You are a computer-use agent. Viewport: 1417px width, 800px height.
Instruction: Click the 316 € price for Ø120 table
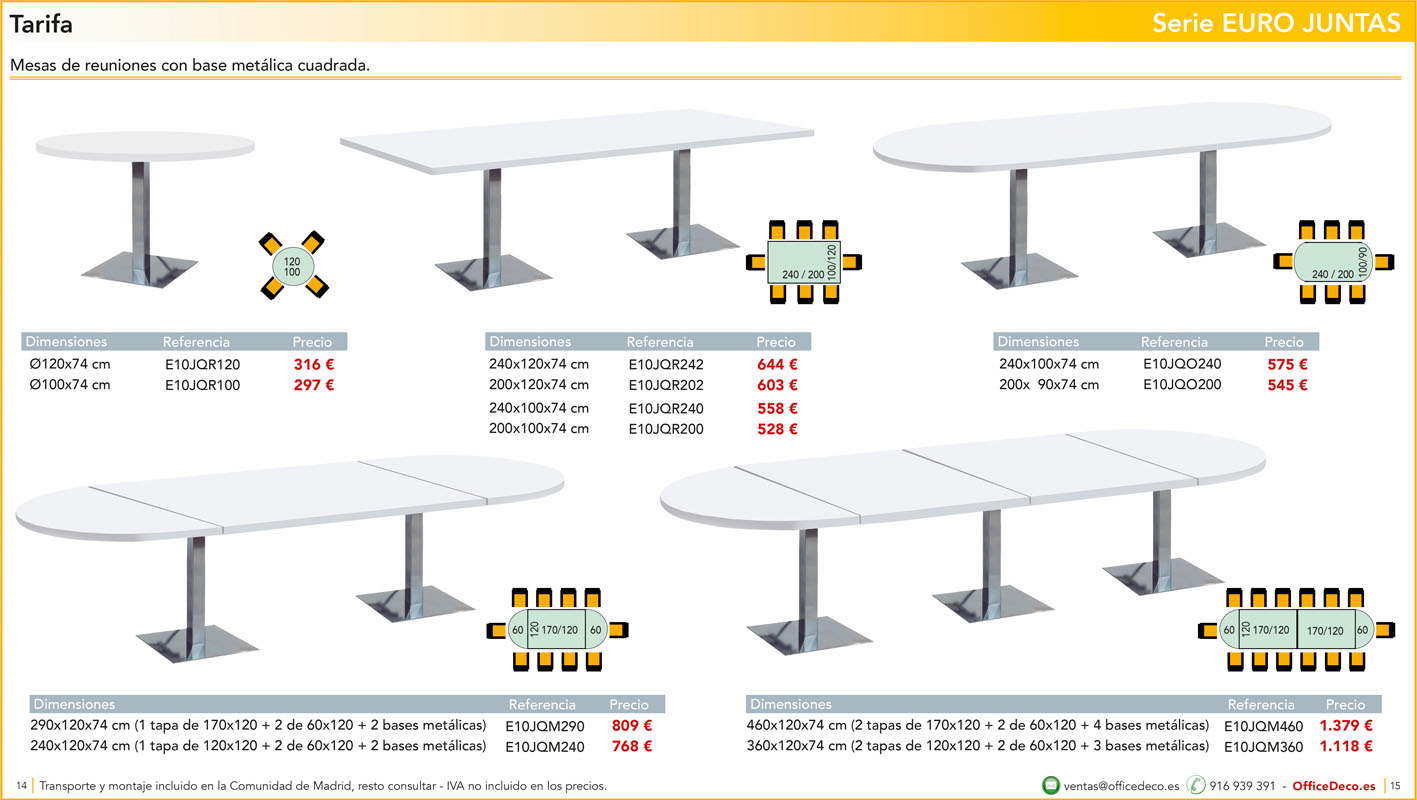(x=314, y=365)
